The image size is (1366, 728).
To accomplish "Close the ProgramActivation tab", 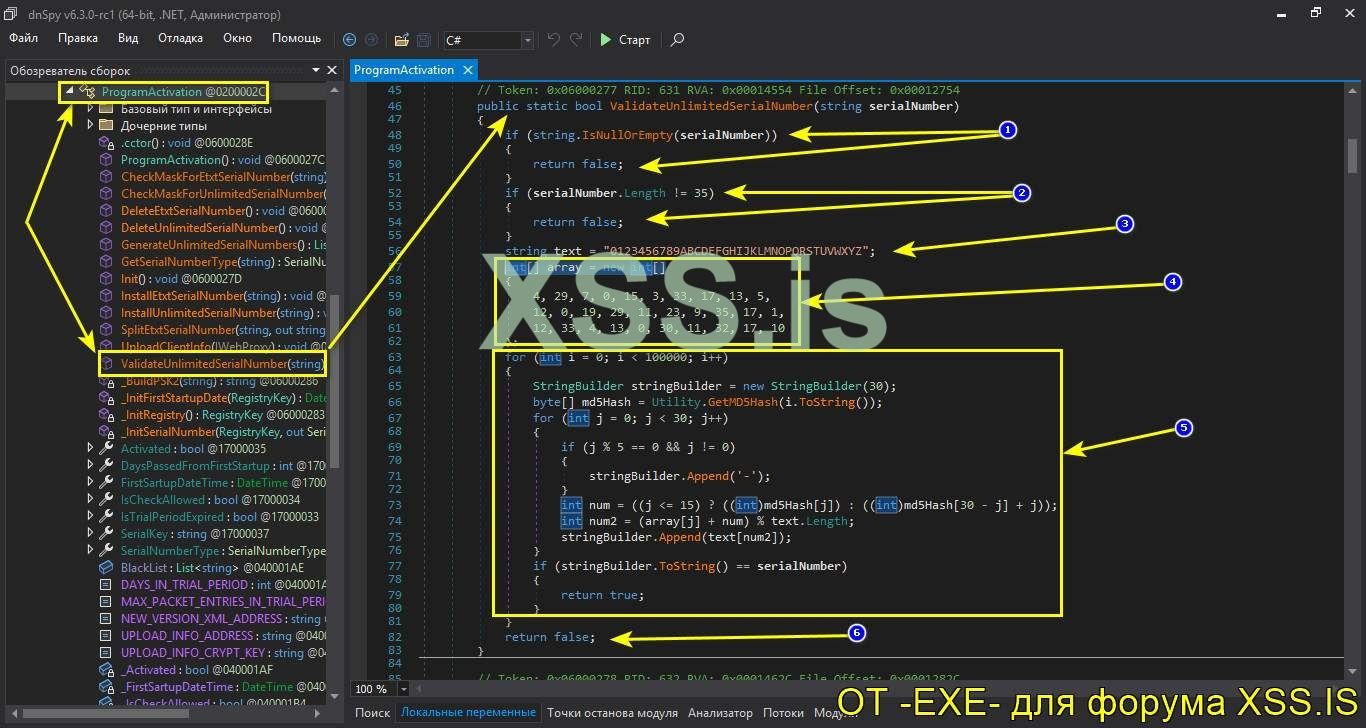I will [x=468, y=70].
